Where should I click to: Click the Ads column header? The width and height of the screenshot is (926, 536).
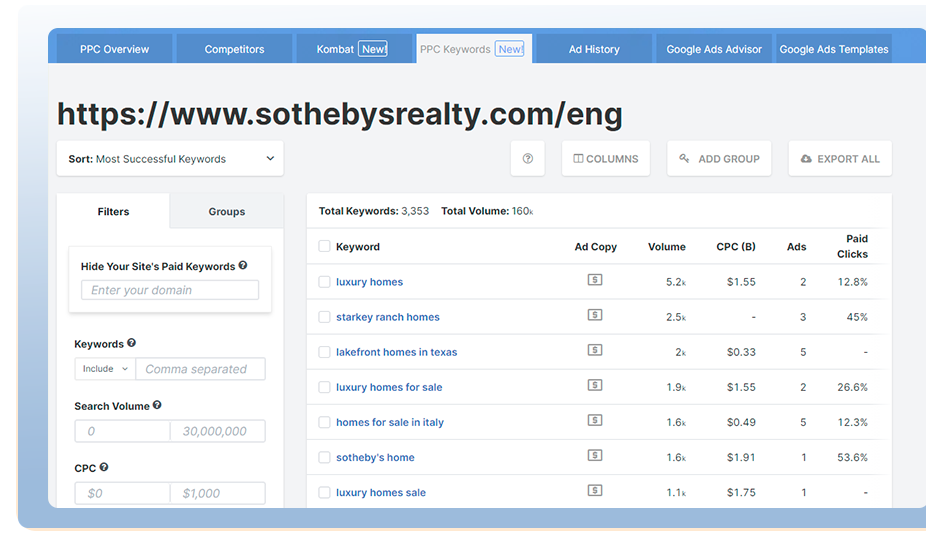796,247
